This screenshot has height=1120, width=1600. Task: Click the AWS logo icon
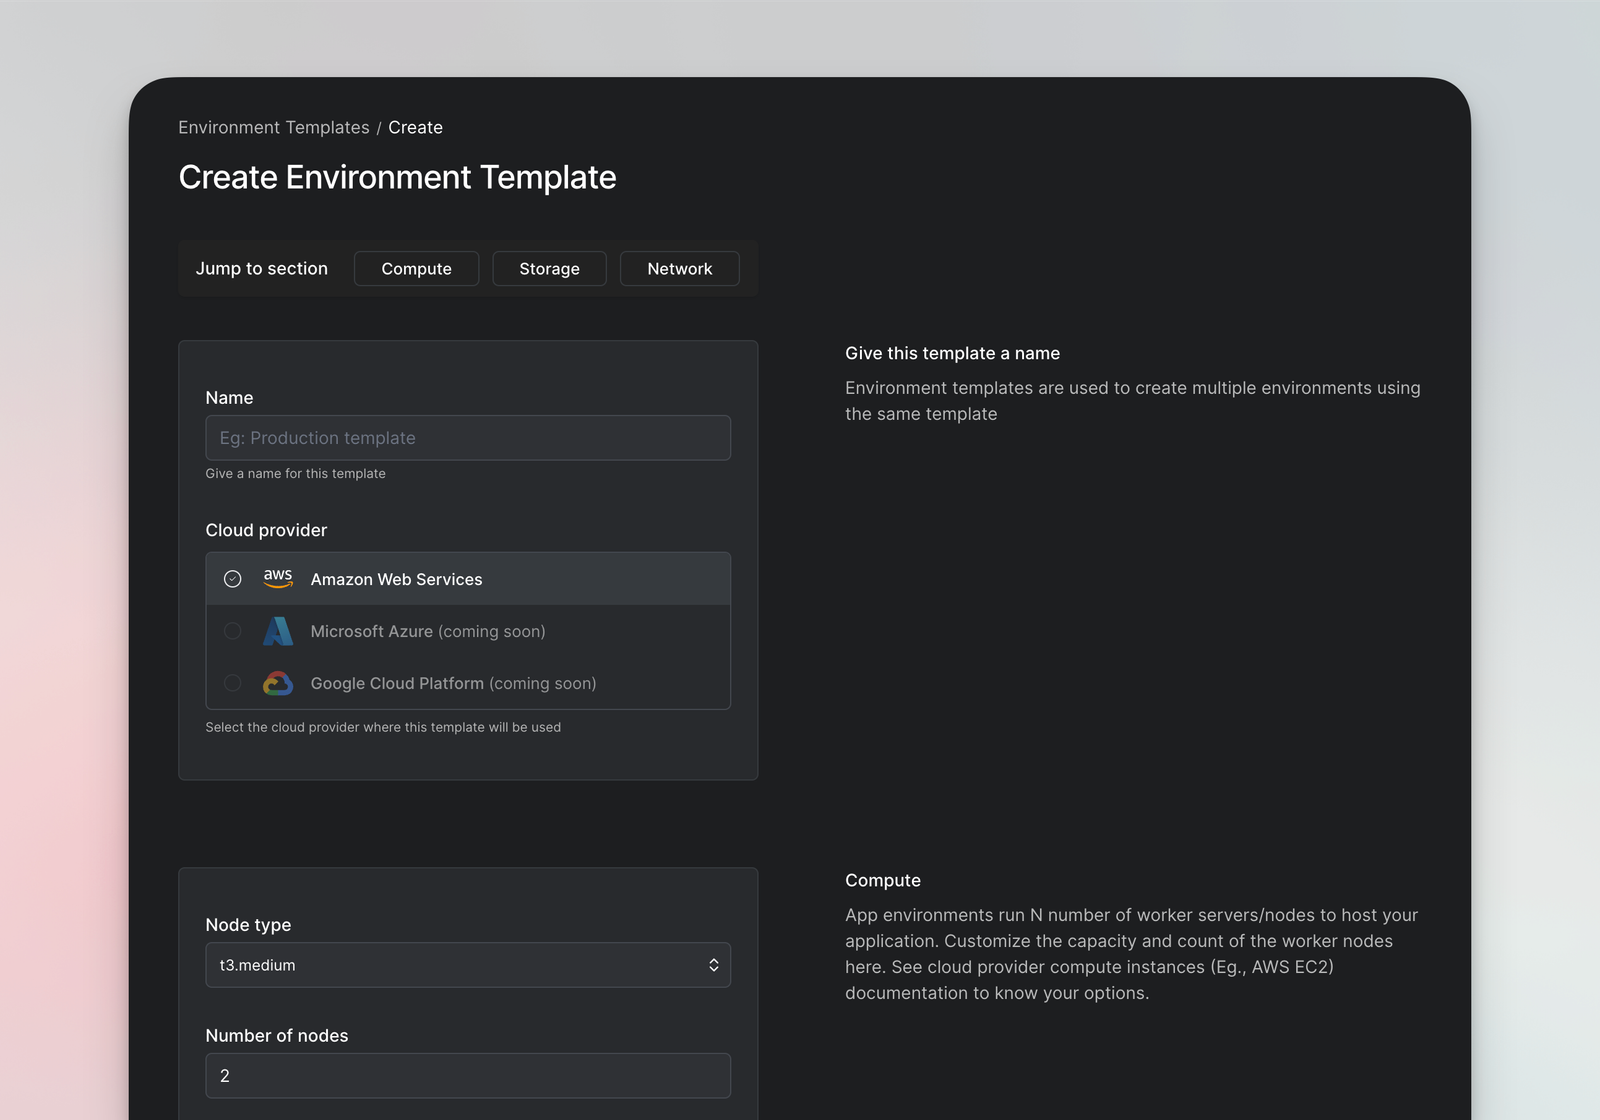point(278,579)
